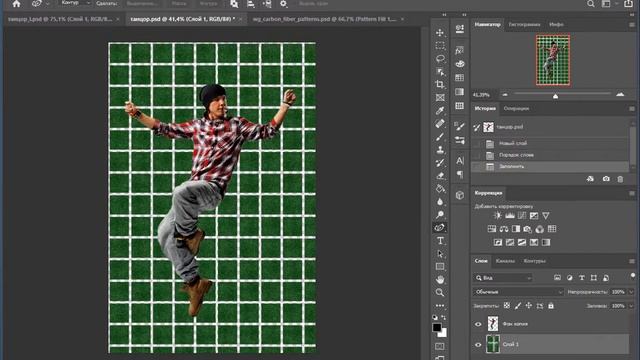640x360 pixels.
Task: Toggle pixel layer filter
Action: pyautogui.click(x=557, y=278)
